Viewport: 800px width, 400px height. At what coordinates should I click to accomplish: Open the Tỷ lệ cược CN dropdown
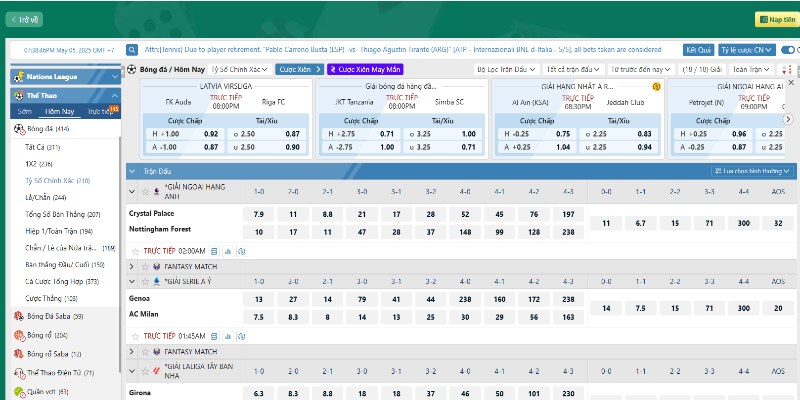click(x=746, y=49)
